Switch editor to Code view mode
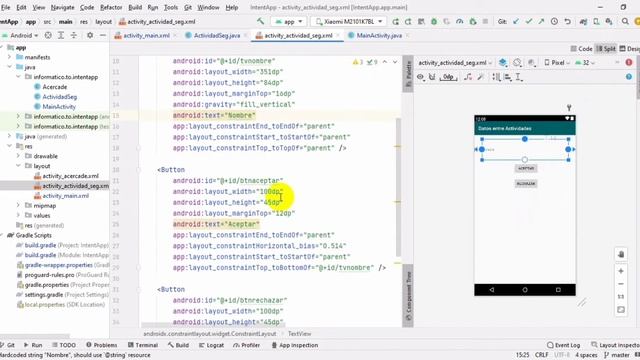Screen dimensions: 640x360 (x=581, y=49)
